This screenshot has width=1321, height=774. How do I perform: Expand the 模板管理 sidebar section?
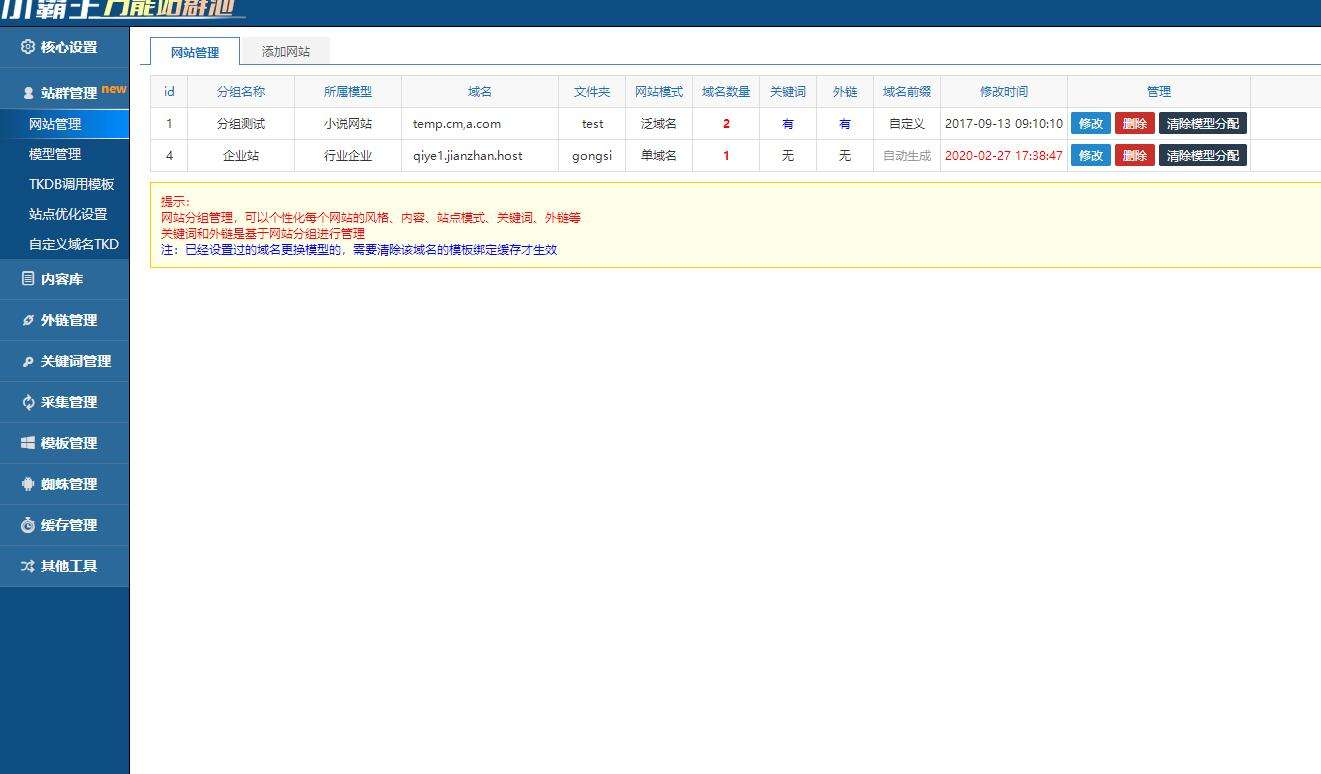coord(64,443)
